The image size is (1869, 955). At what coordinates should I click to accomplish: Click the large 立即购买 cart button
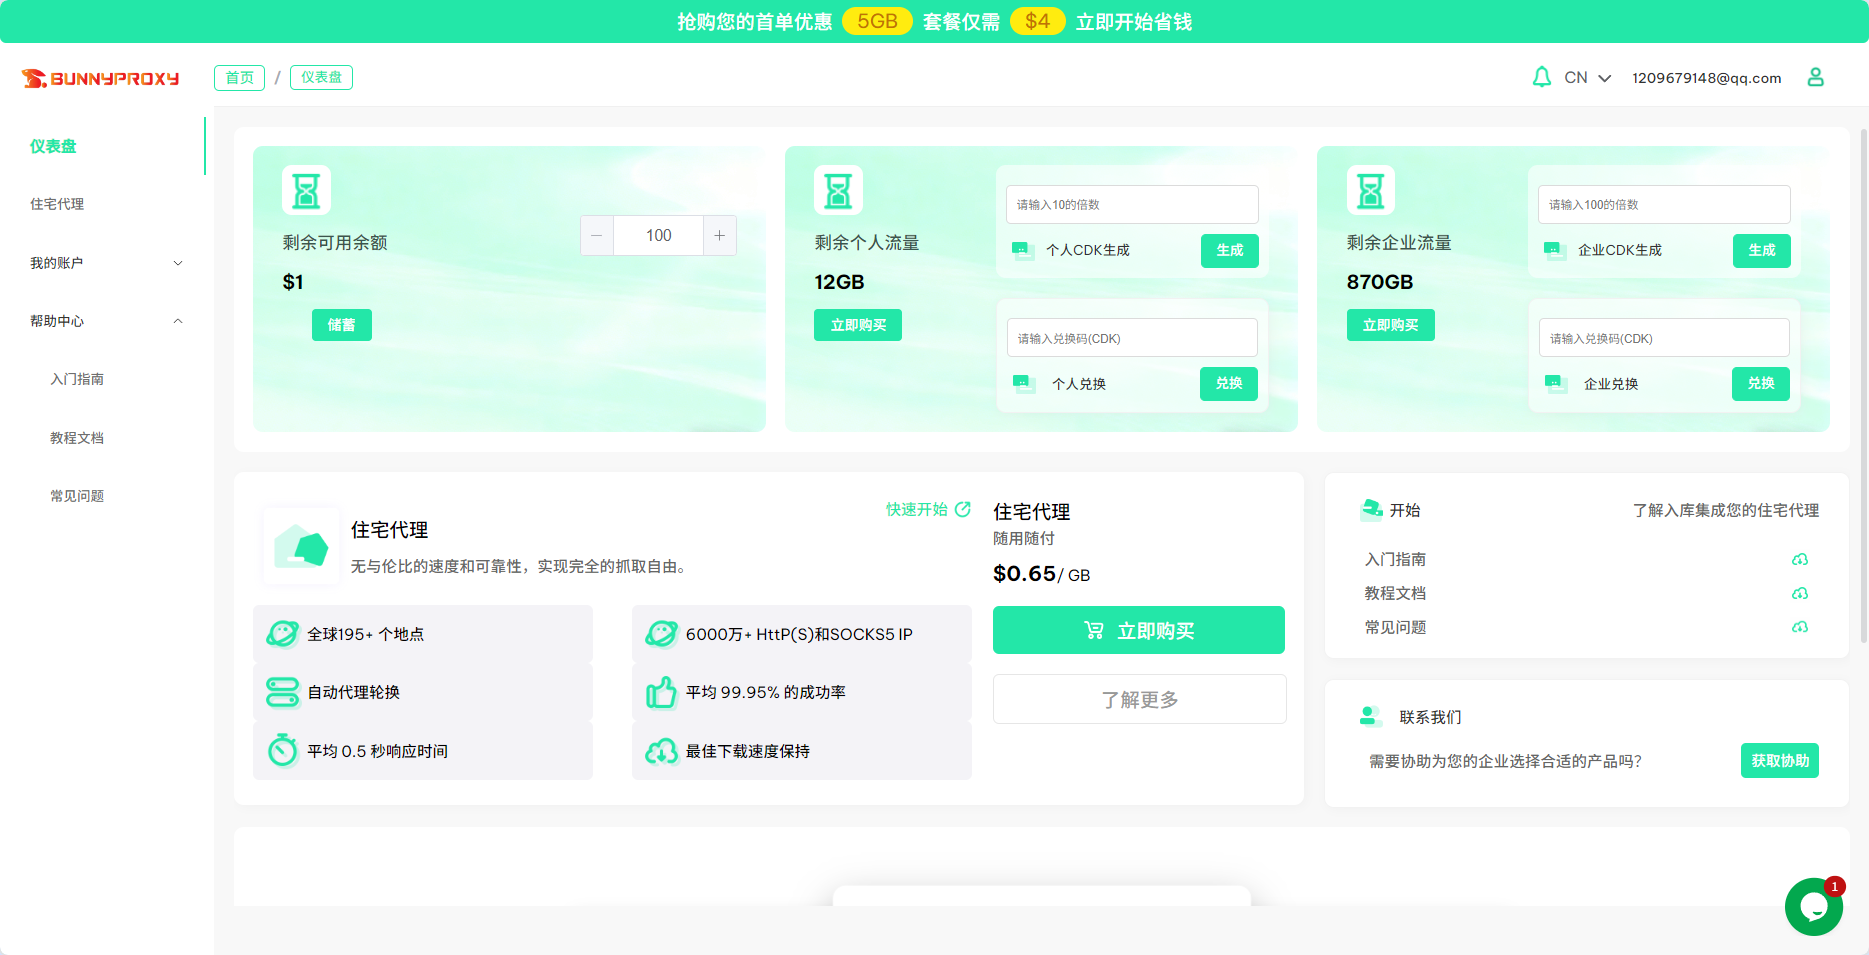point(1138,630)
